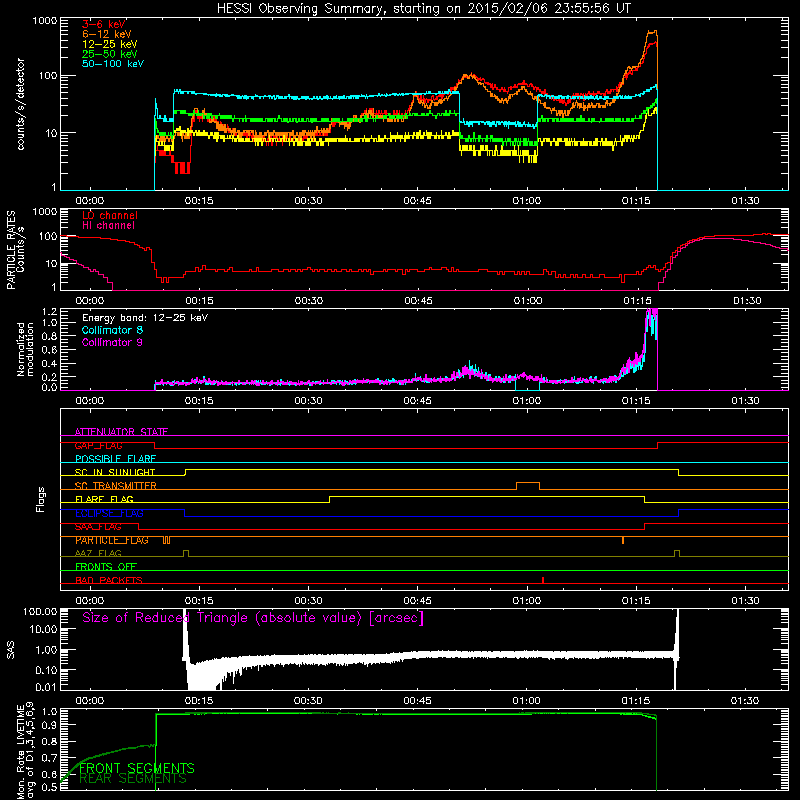
Task: Click the GAP_FLAG label
Action: click(x=98, y=445)
